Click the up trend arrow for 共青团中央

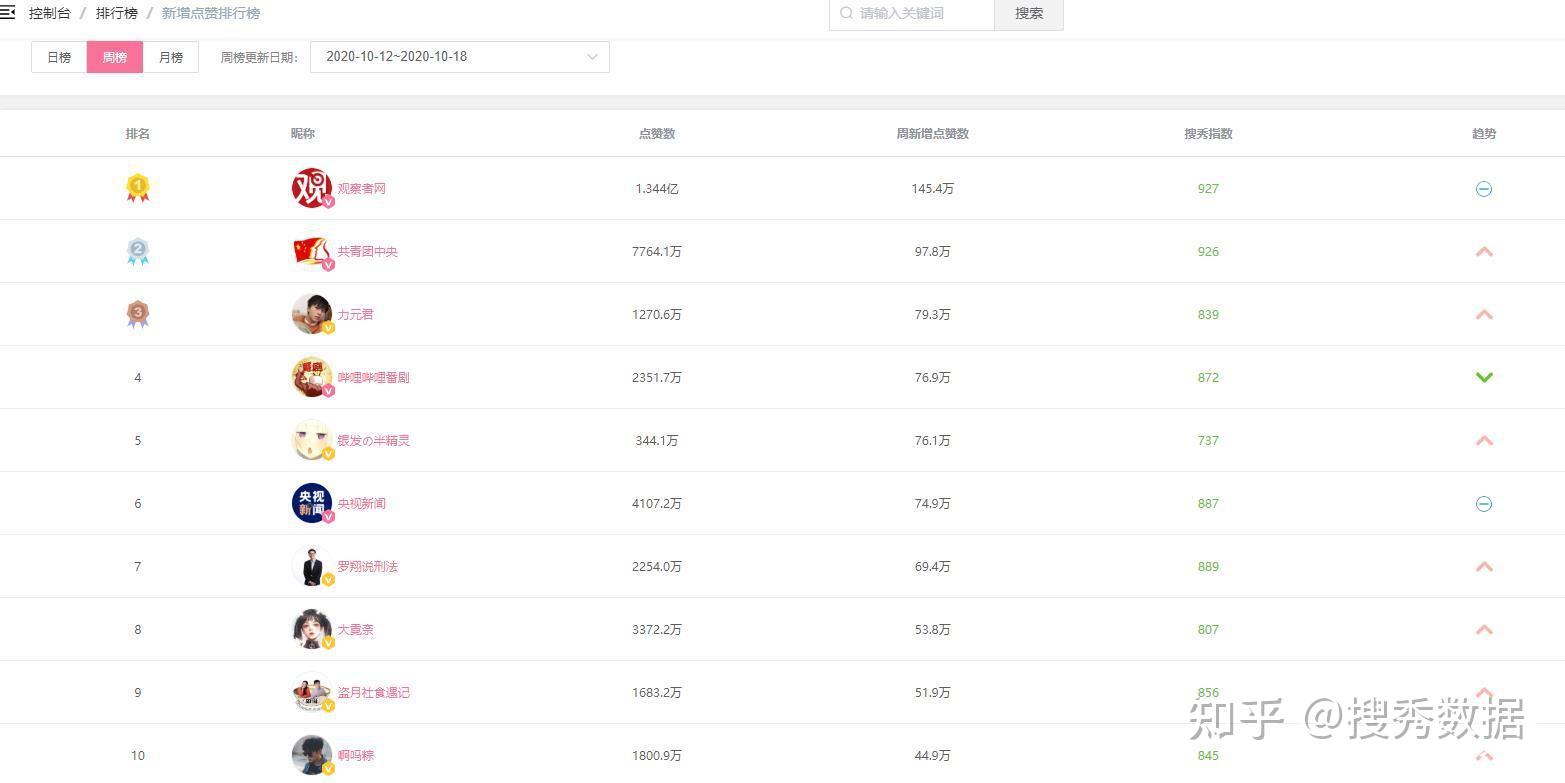pos(1484,251)
